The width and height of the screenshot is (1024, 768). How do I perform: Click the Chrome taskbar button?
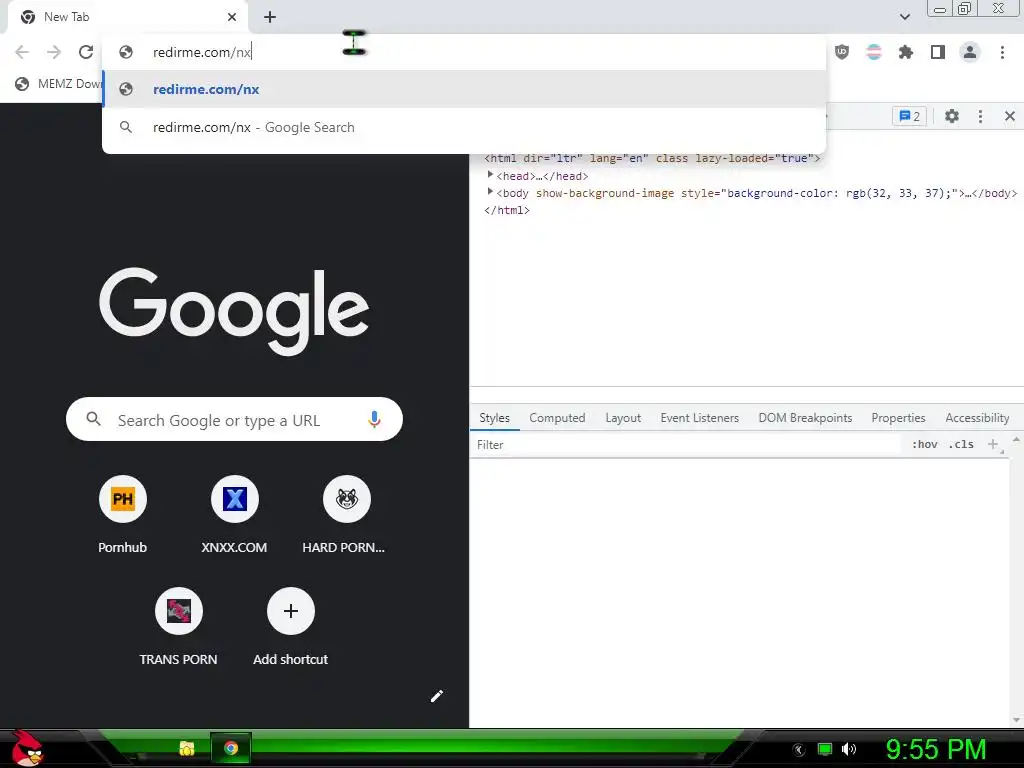coord(231,748)
